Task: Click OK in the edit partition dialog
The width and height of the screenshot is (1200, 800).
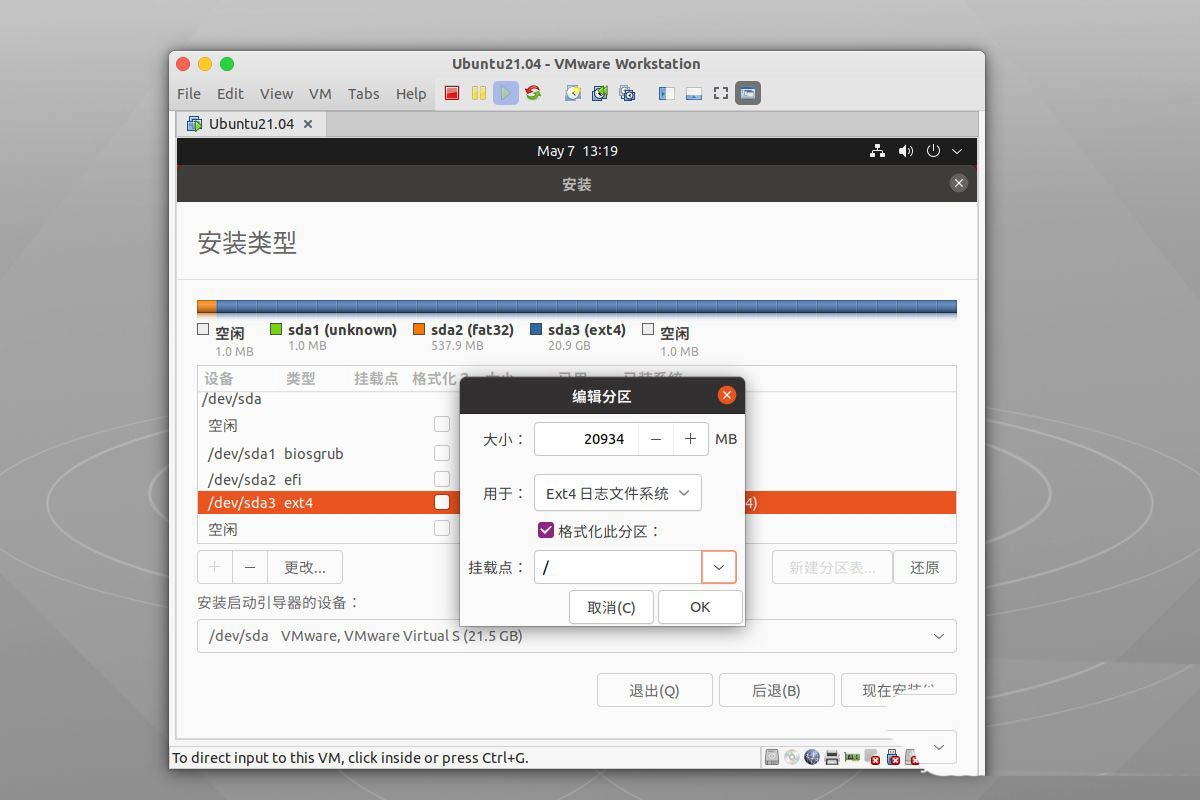Action: click(700, 607)
